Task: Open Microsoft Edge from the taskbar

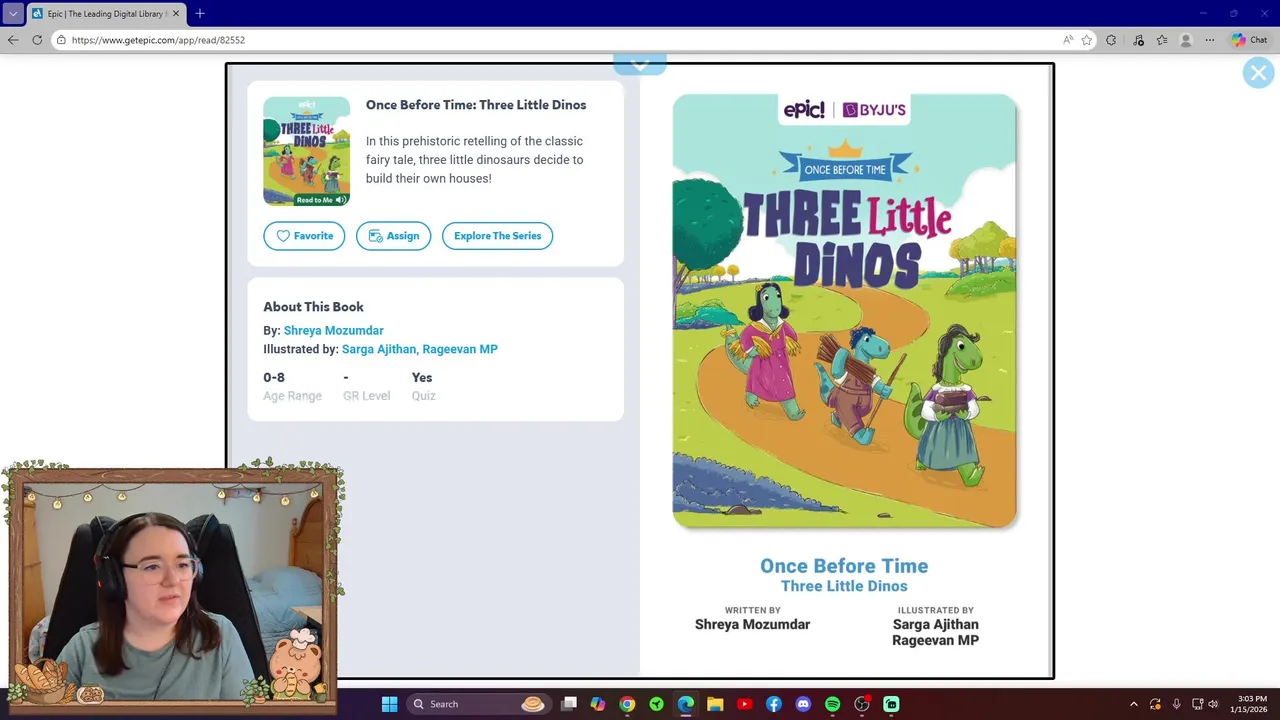Action: point(686,704)
